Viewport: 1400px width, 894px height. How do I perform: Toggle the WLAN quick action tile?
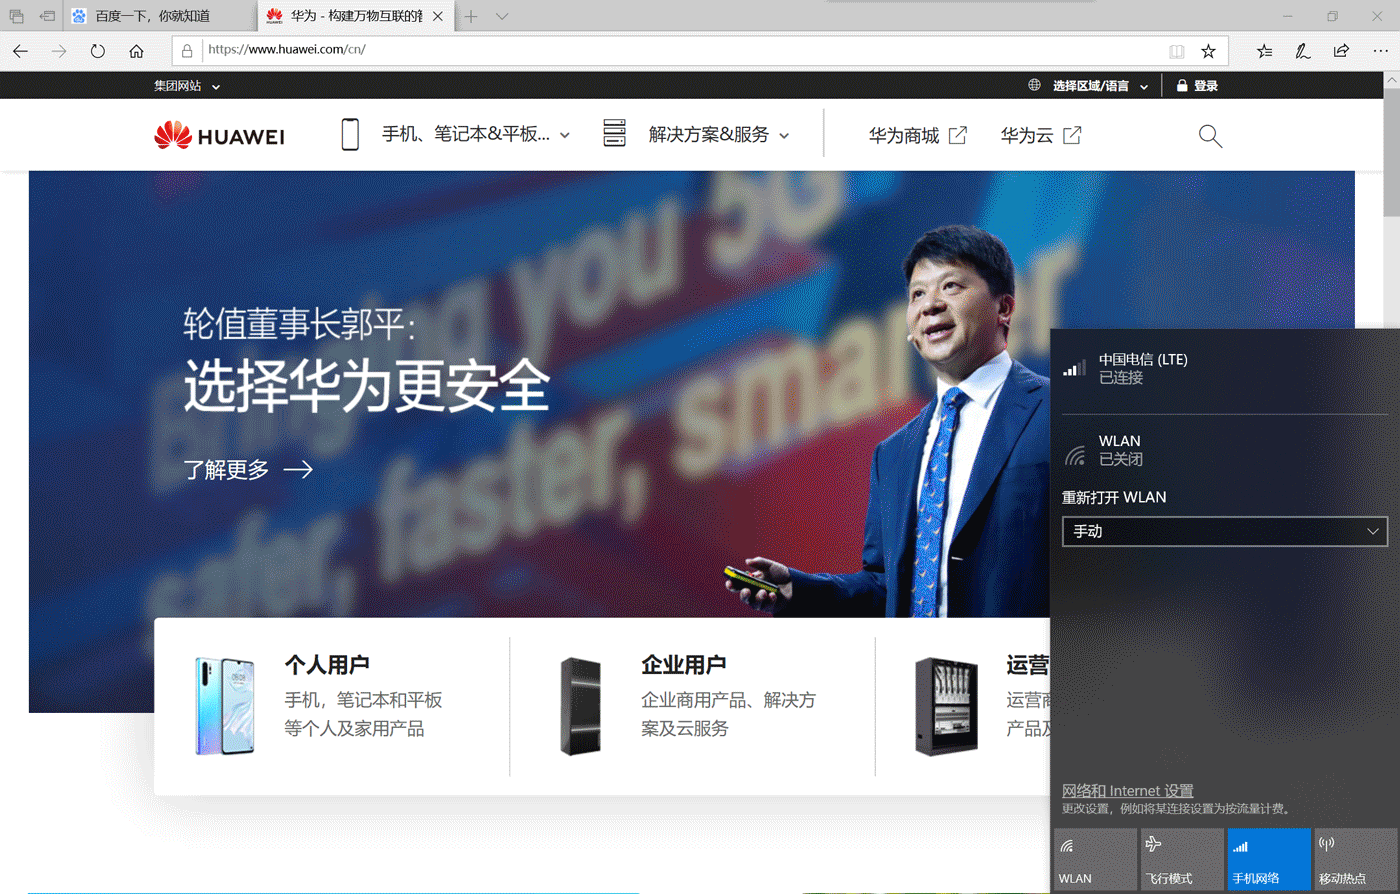pyautogui.click(x=1095, y=859)
